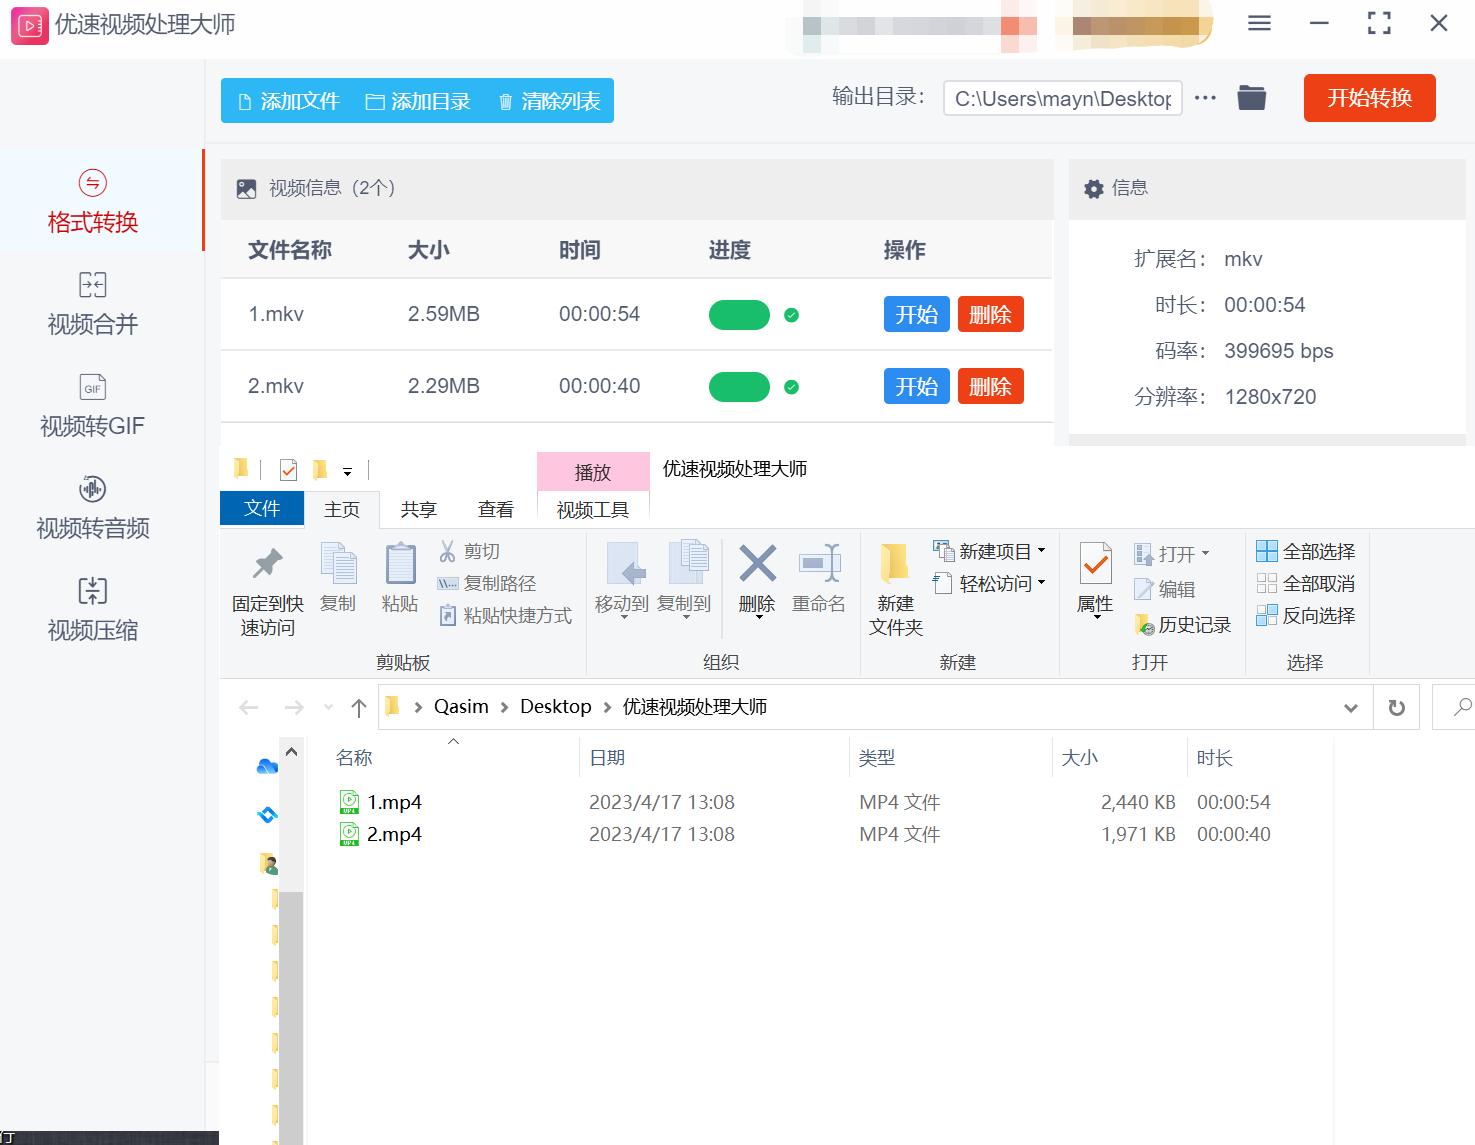Start conversion with 开始转换

tap(1368, 98)
